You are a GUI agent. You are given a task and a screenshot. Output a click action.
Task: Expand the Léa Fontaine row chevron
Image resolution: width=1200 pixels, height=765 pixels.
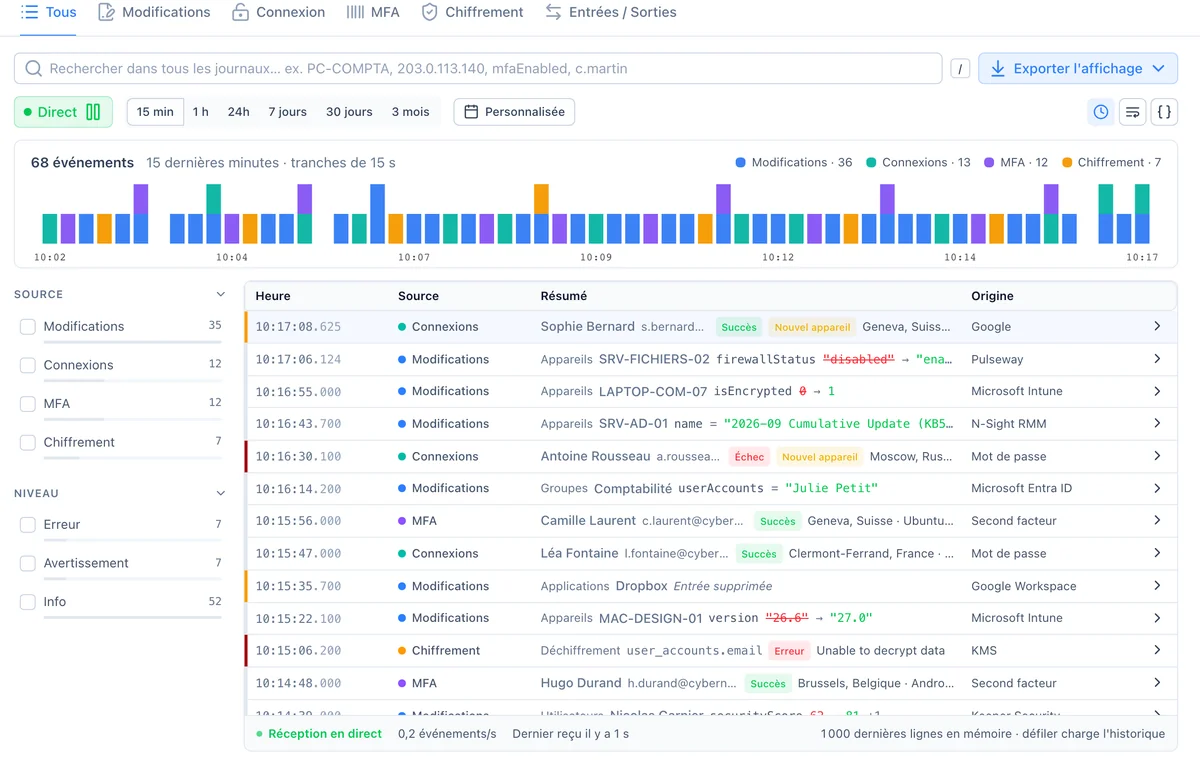tap(1157, 553)
